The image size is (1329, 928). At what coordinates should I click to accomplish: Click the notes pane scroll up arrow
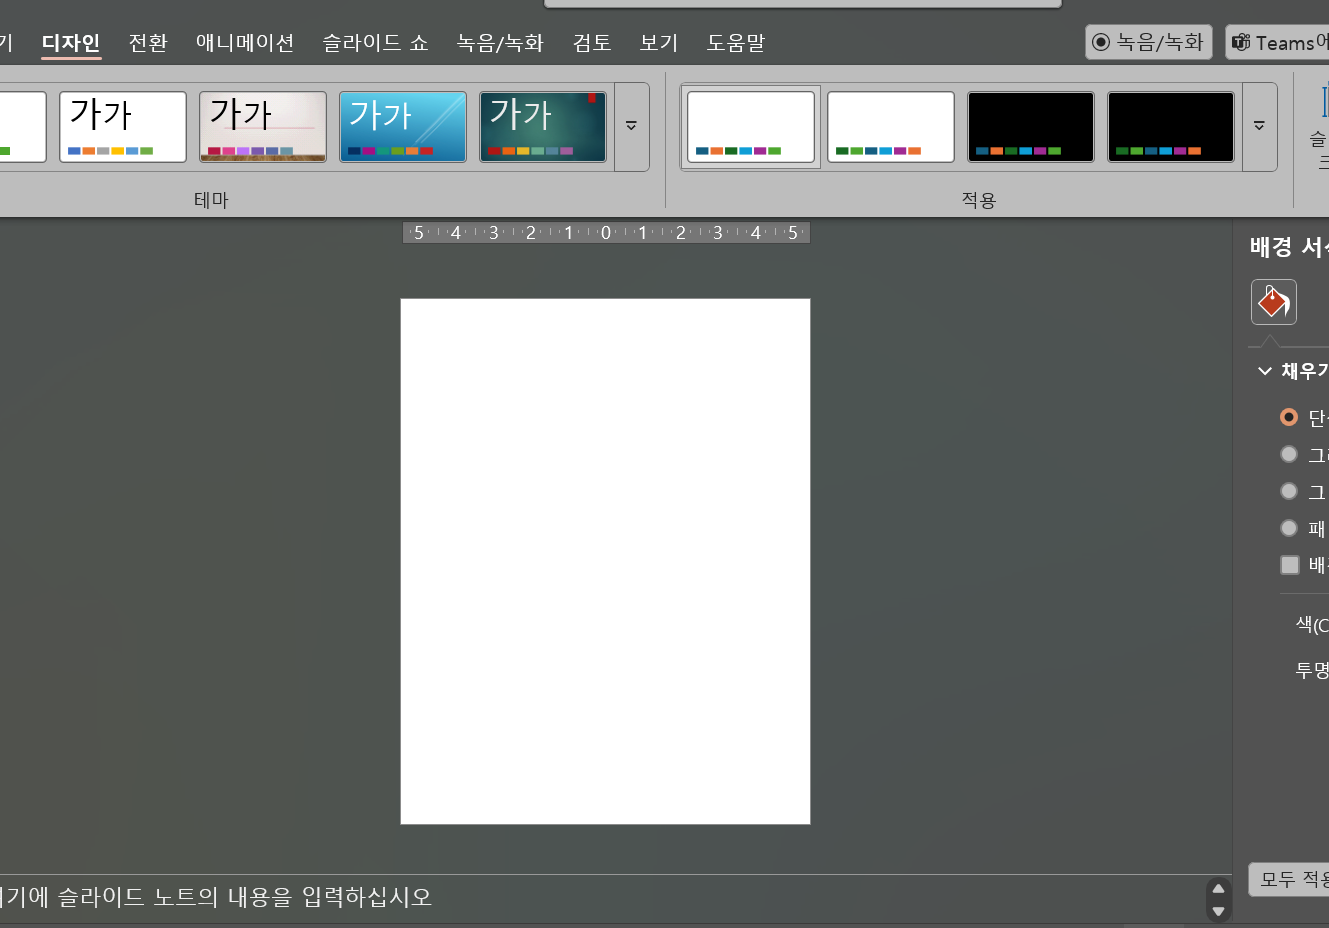(x=1218, y=888)
